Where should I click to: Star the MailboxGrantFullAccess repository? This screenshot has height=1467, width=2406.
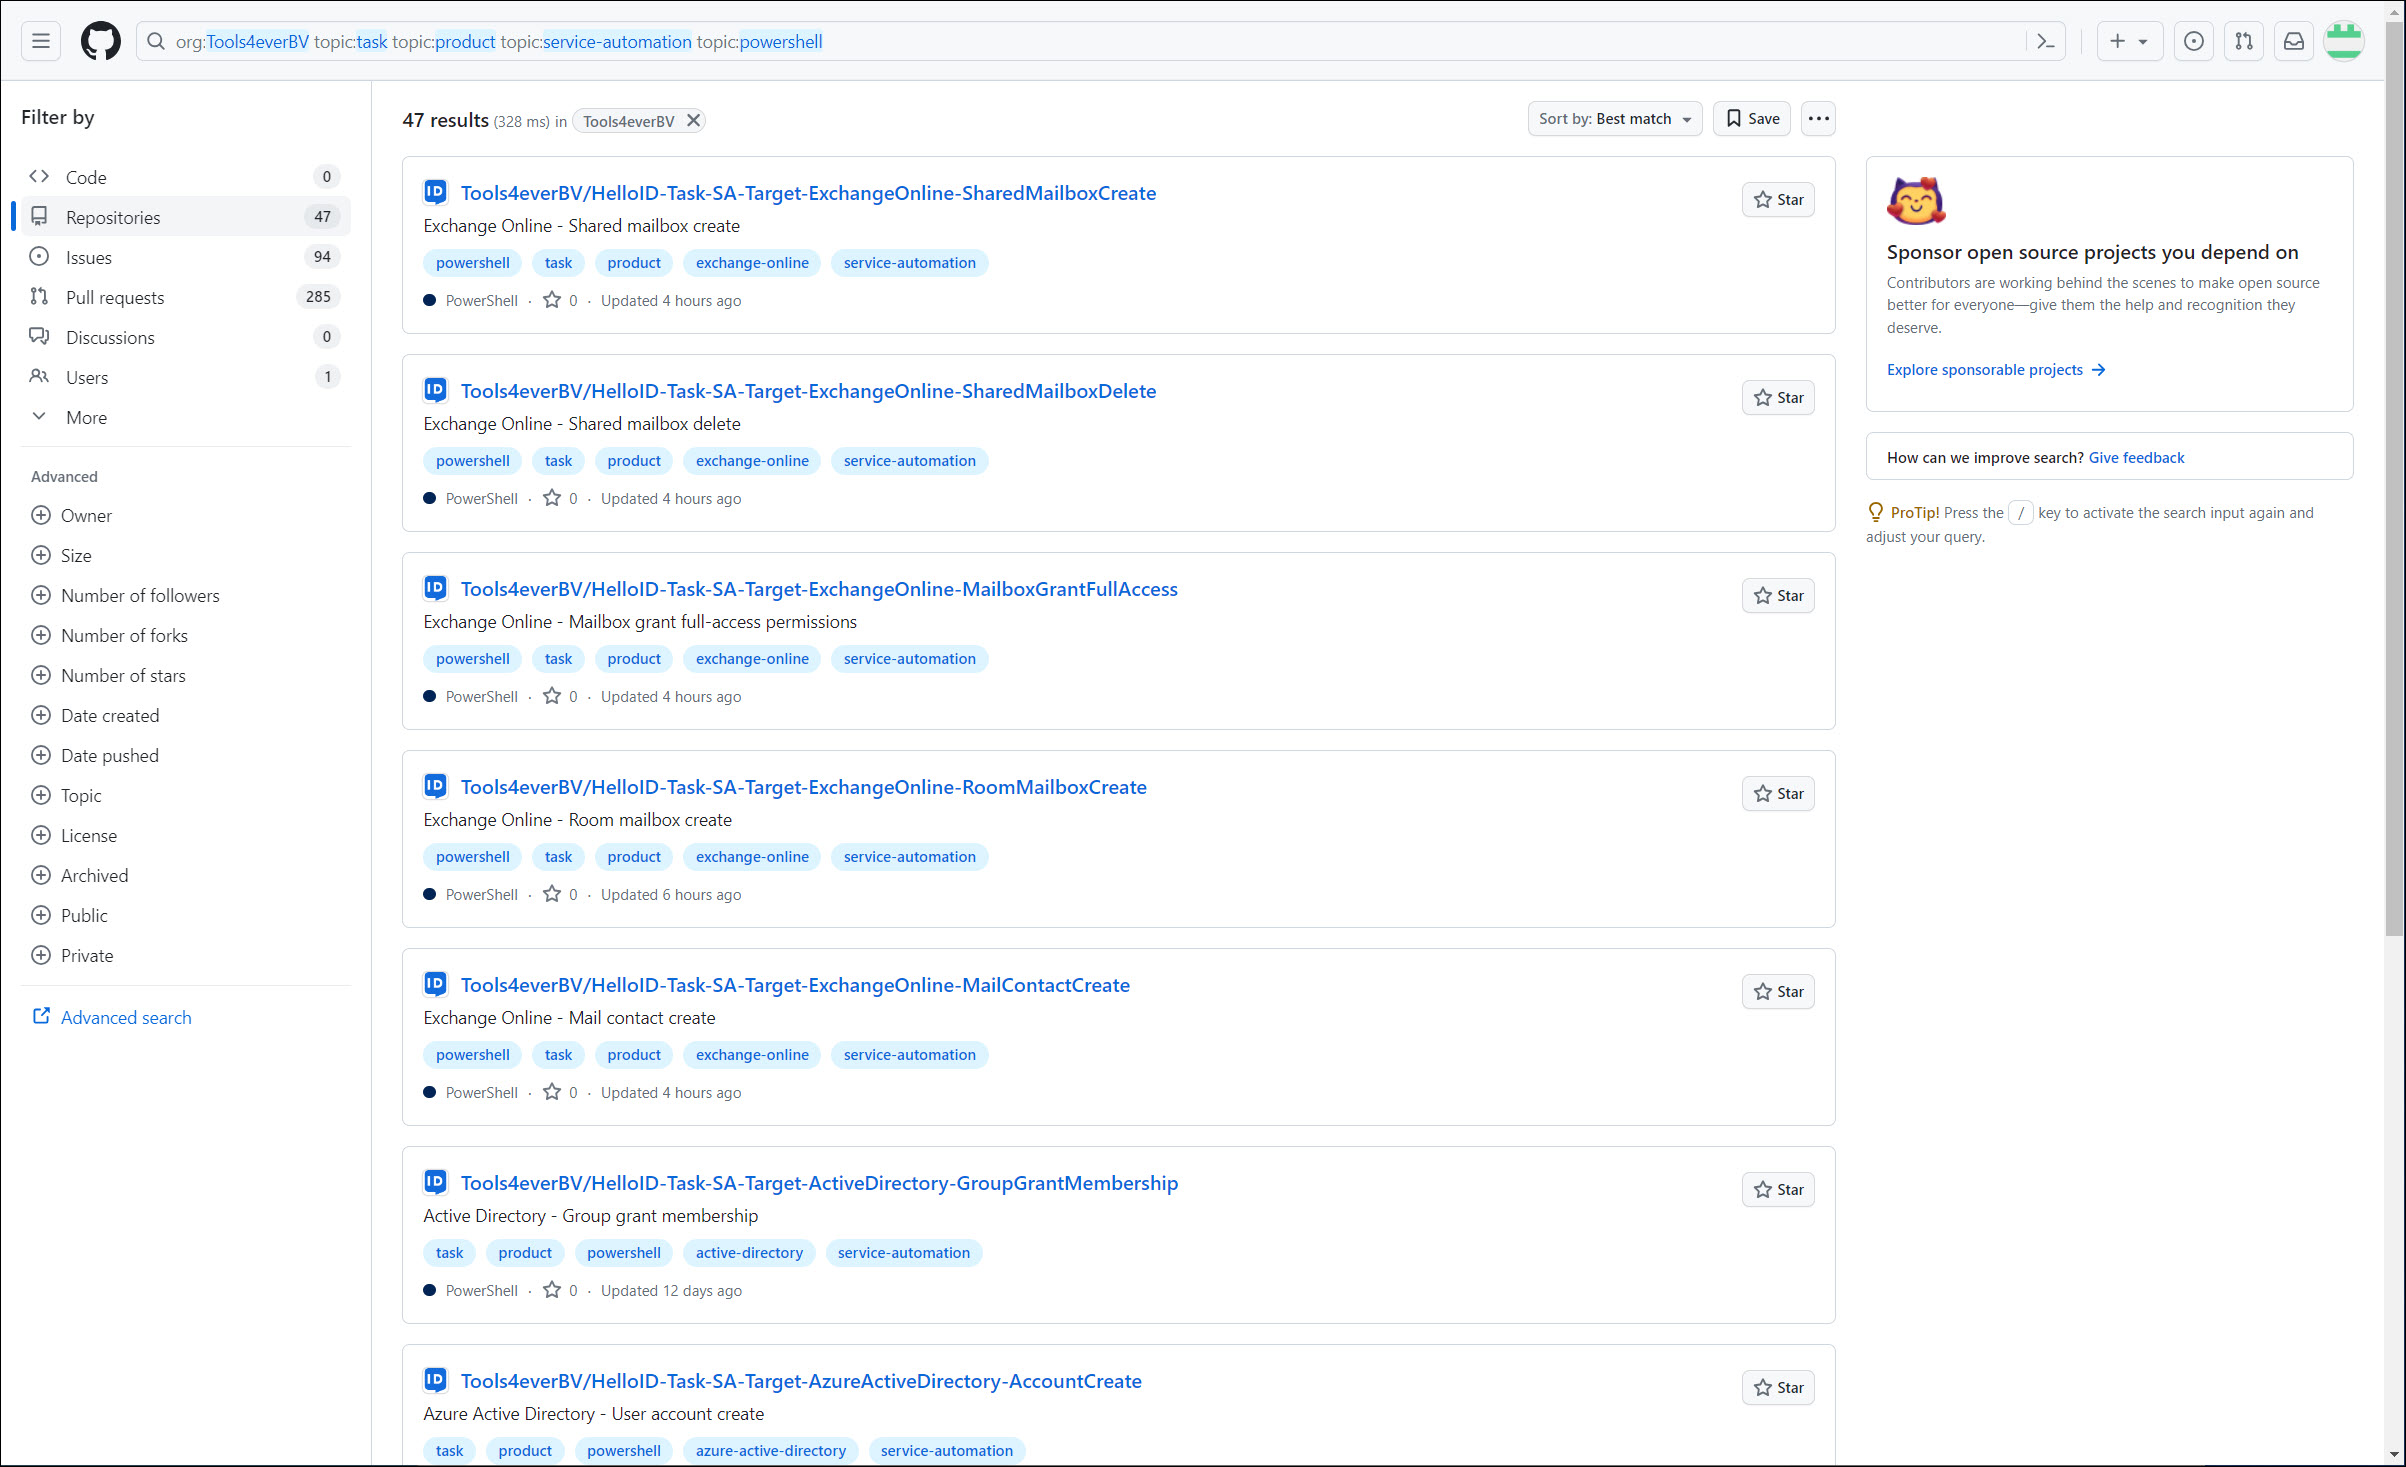pos(1778,595)
